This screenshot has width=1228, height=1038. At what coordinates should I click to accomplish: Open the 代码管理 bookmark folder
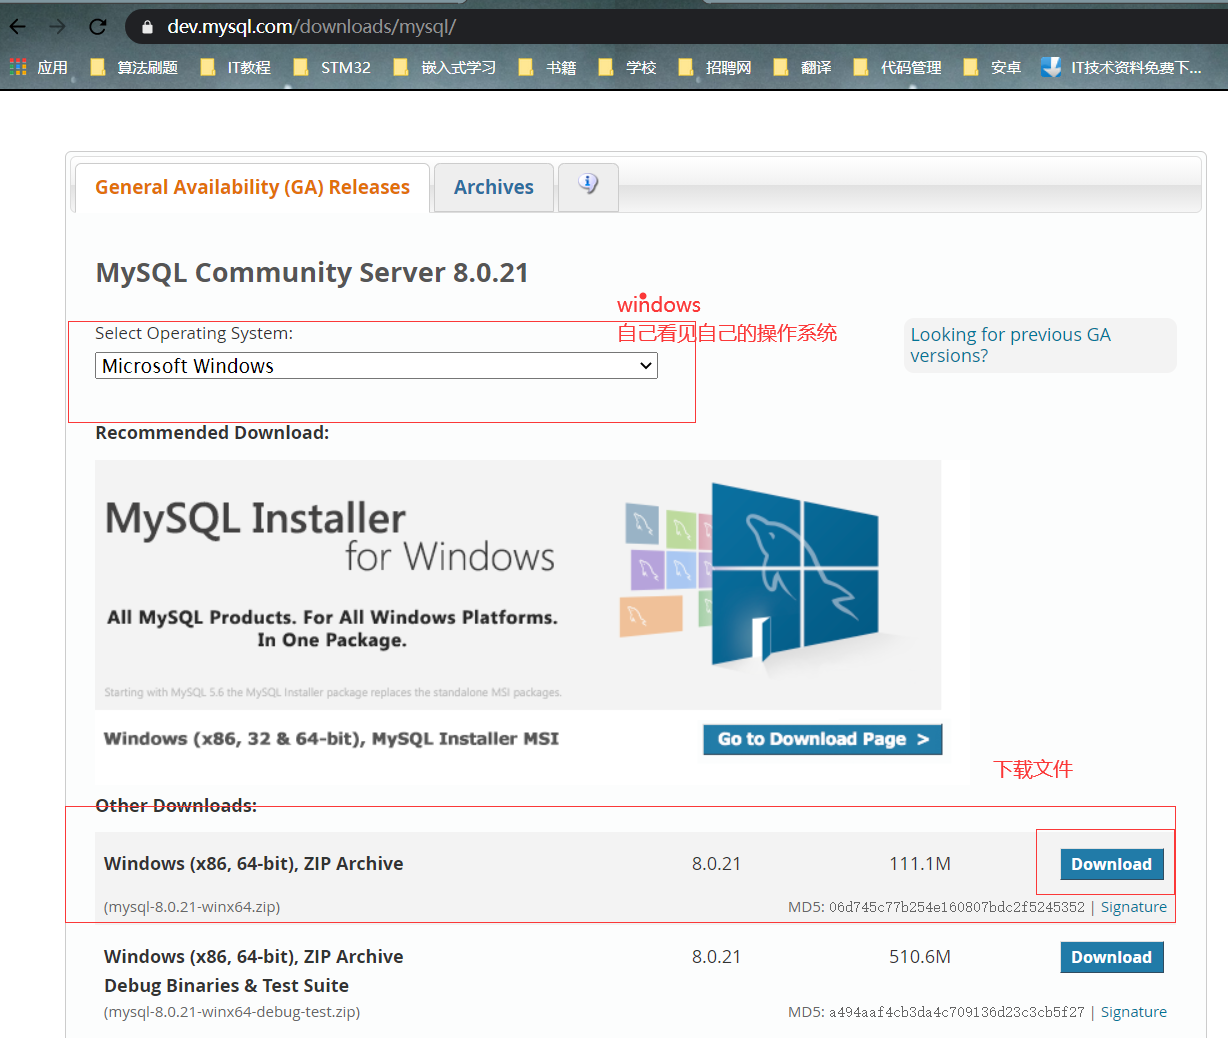click(897, 67)
